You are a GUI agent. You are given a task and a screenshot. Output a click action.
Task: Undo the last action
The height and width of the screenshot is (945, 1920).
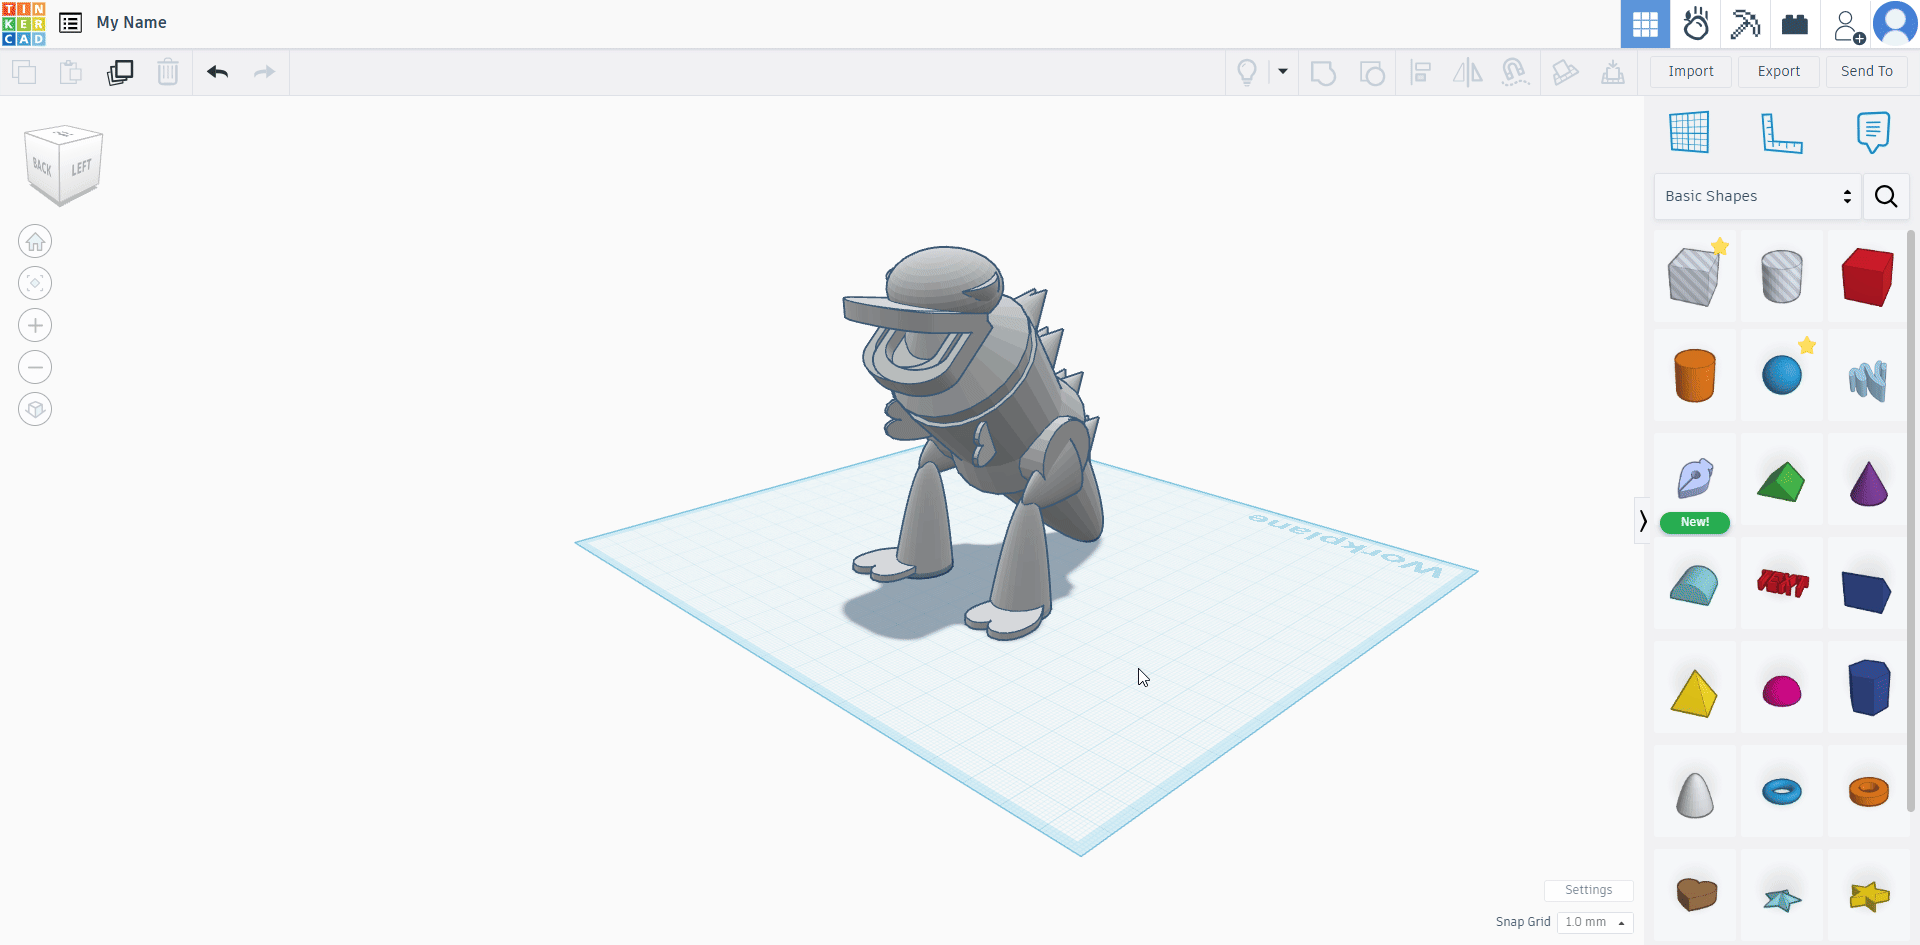(x=218, y=72)
